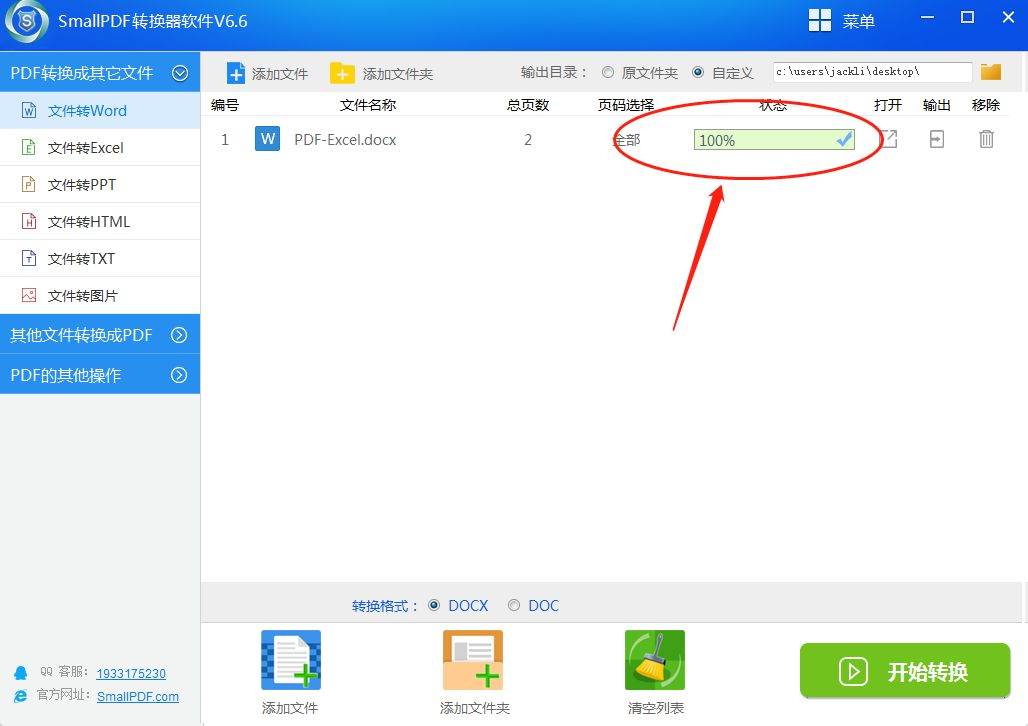Screen dimensions: 1028x726
Task: Click the output directory path field
Action: coord(872,72)
